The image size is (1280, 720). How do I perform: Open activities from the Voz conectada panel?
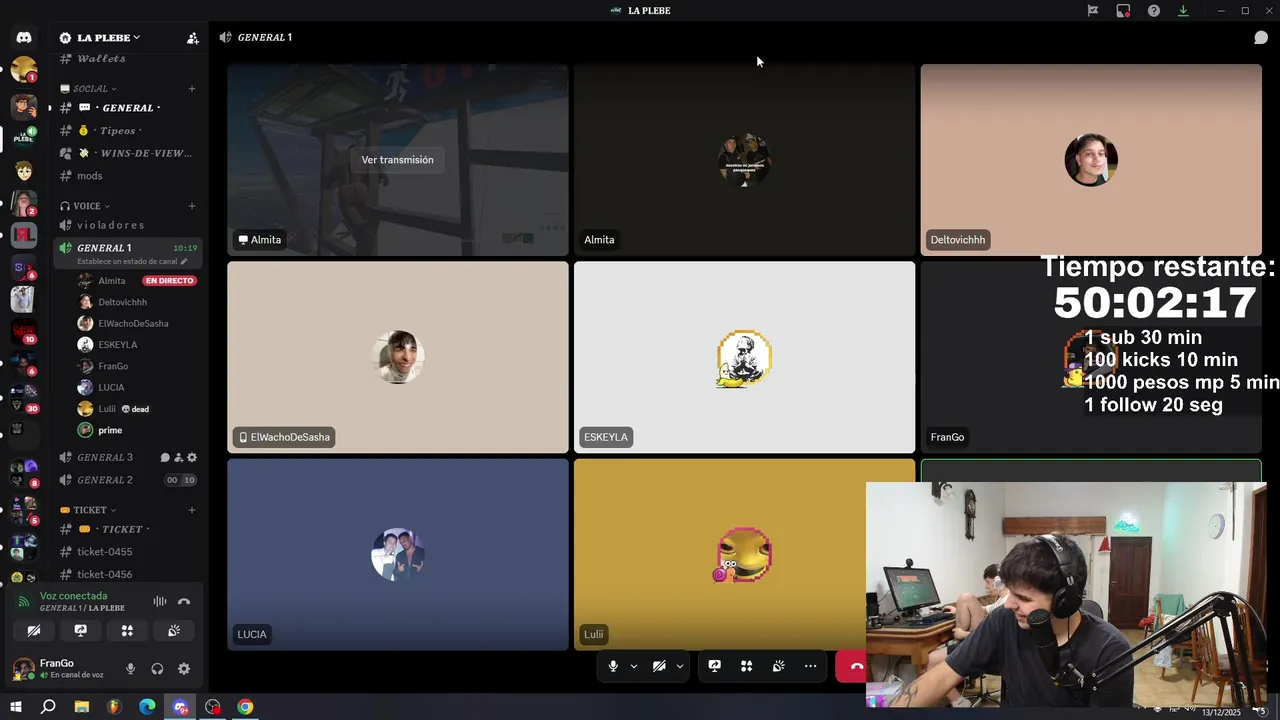127,631
